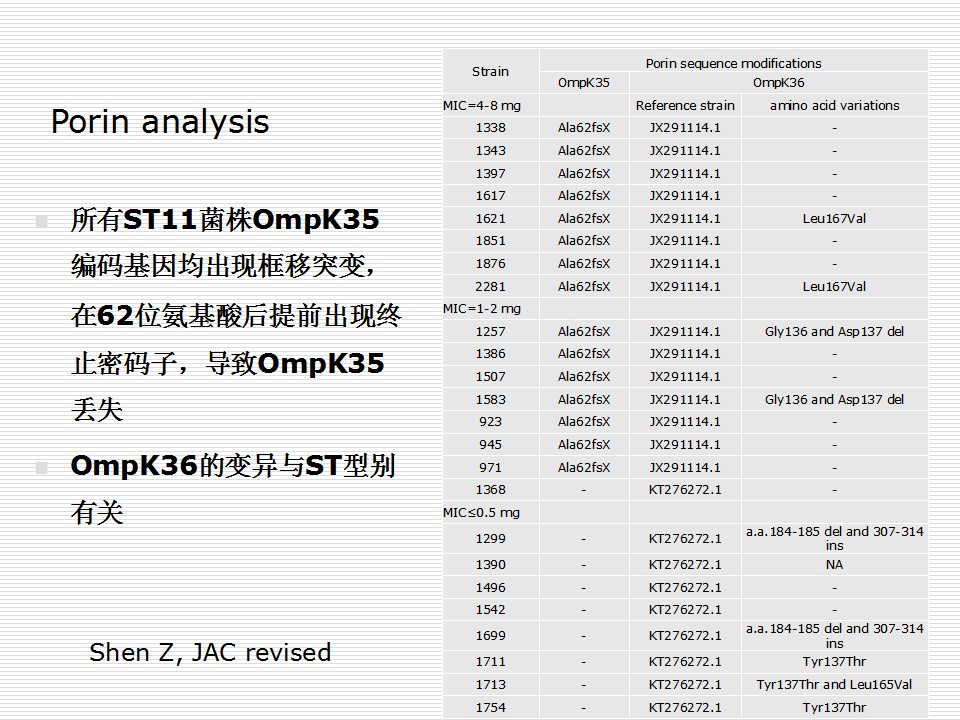Screen dimensions: 960x720
Task: Click 'a.a.184-185 del and 307-314 ins' in row 1299
Action: (x=834, y=538)
